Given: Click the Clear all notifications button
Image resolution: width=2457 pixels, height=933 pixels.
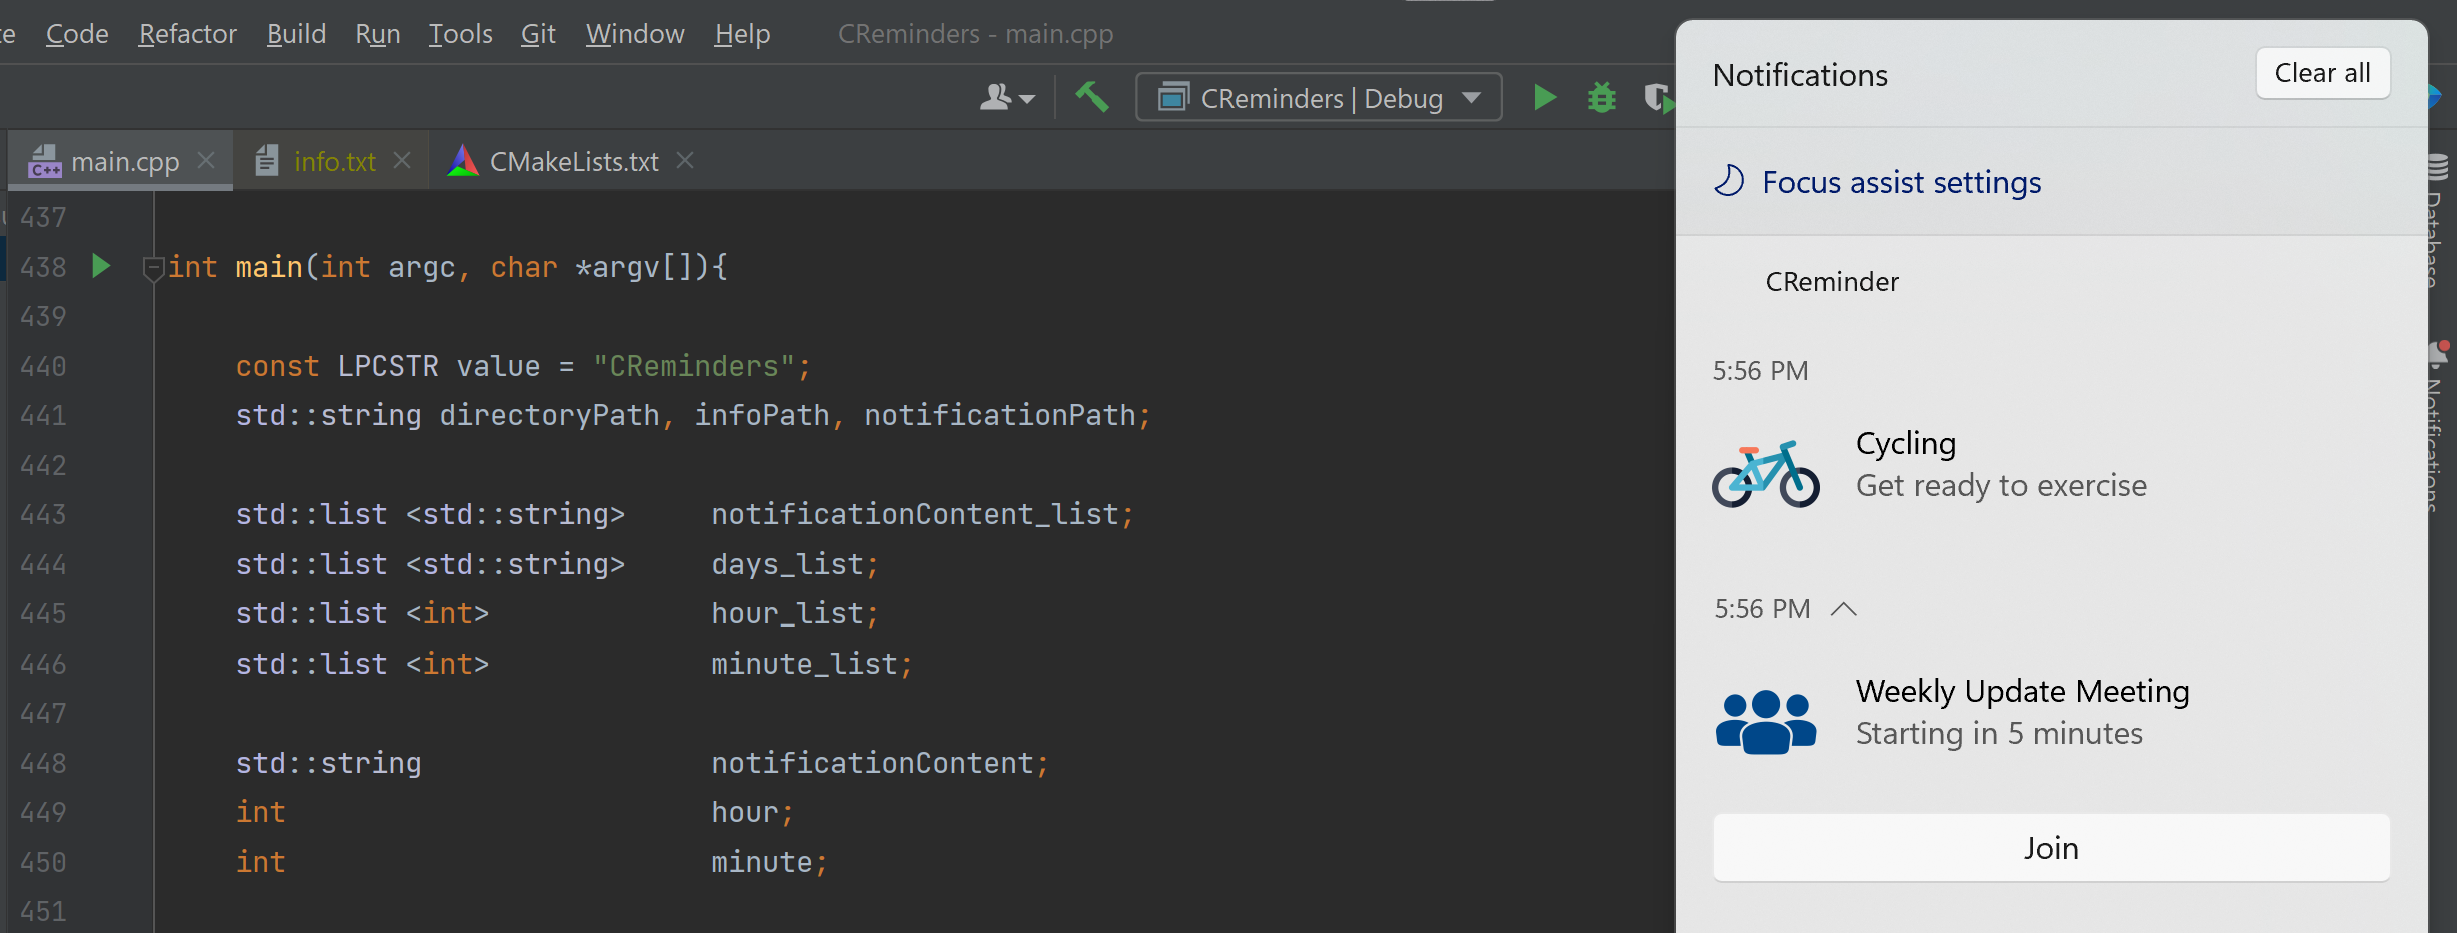Looking at the screenshot, I should pos(2322,73).
